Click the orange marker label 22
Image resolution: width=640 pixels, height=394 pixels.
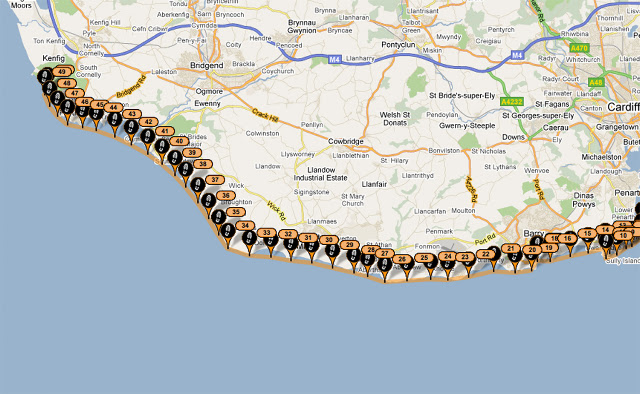[x=486, y=254]
